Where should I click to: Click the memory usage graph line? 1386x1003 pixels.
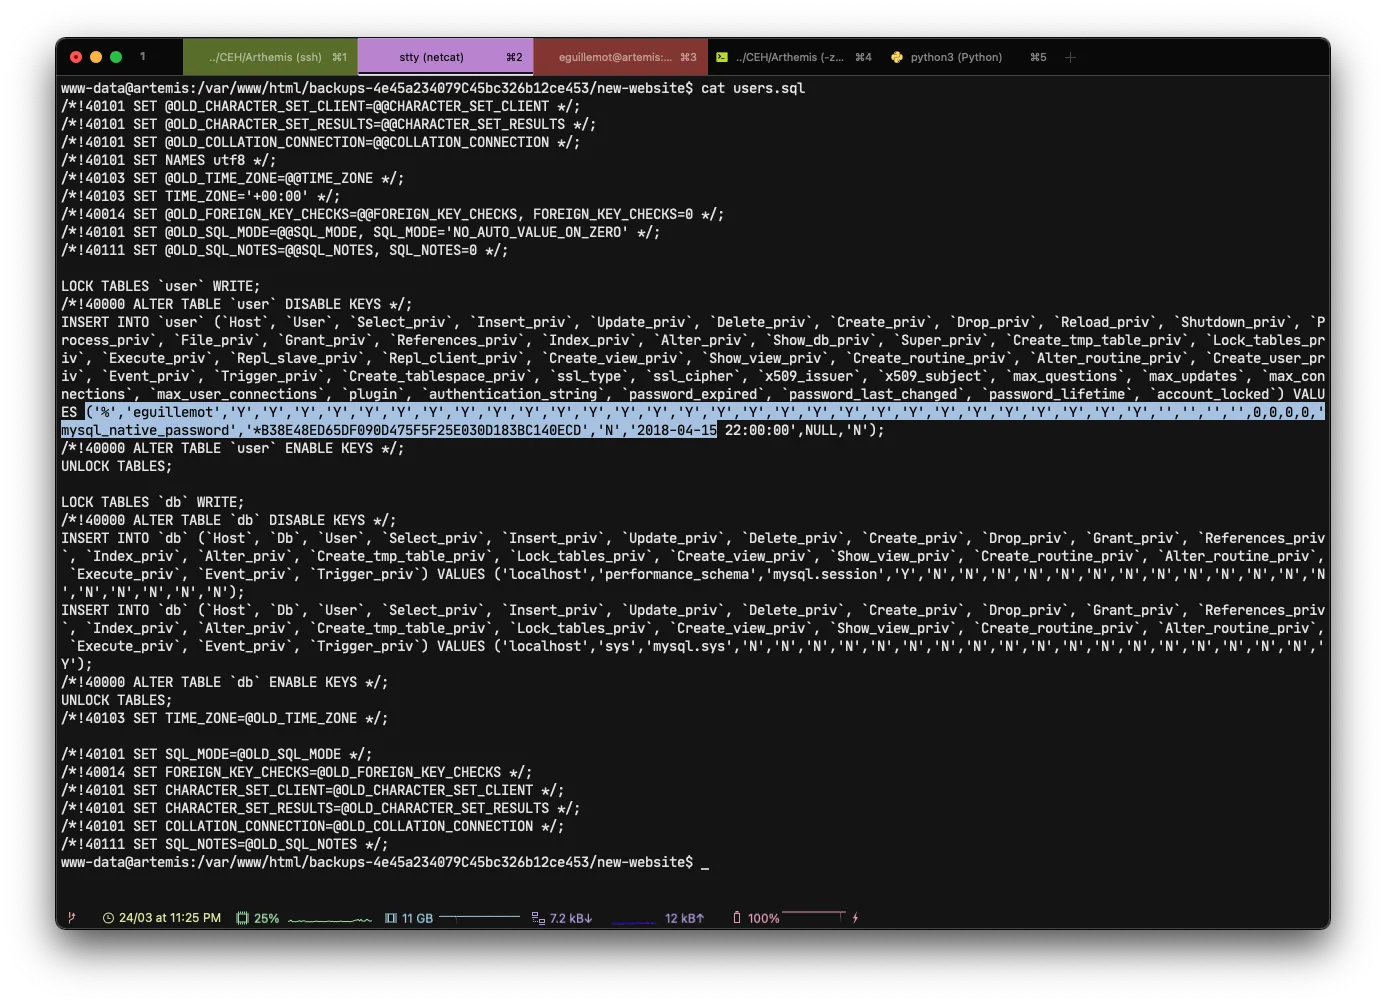pyautogui.click(x=479, y=916)
